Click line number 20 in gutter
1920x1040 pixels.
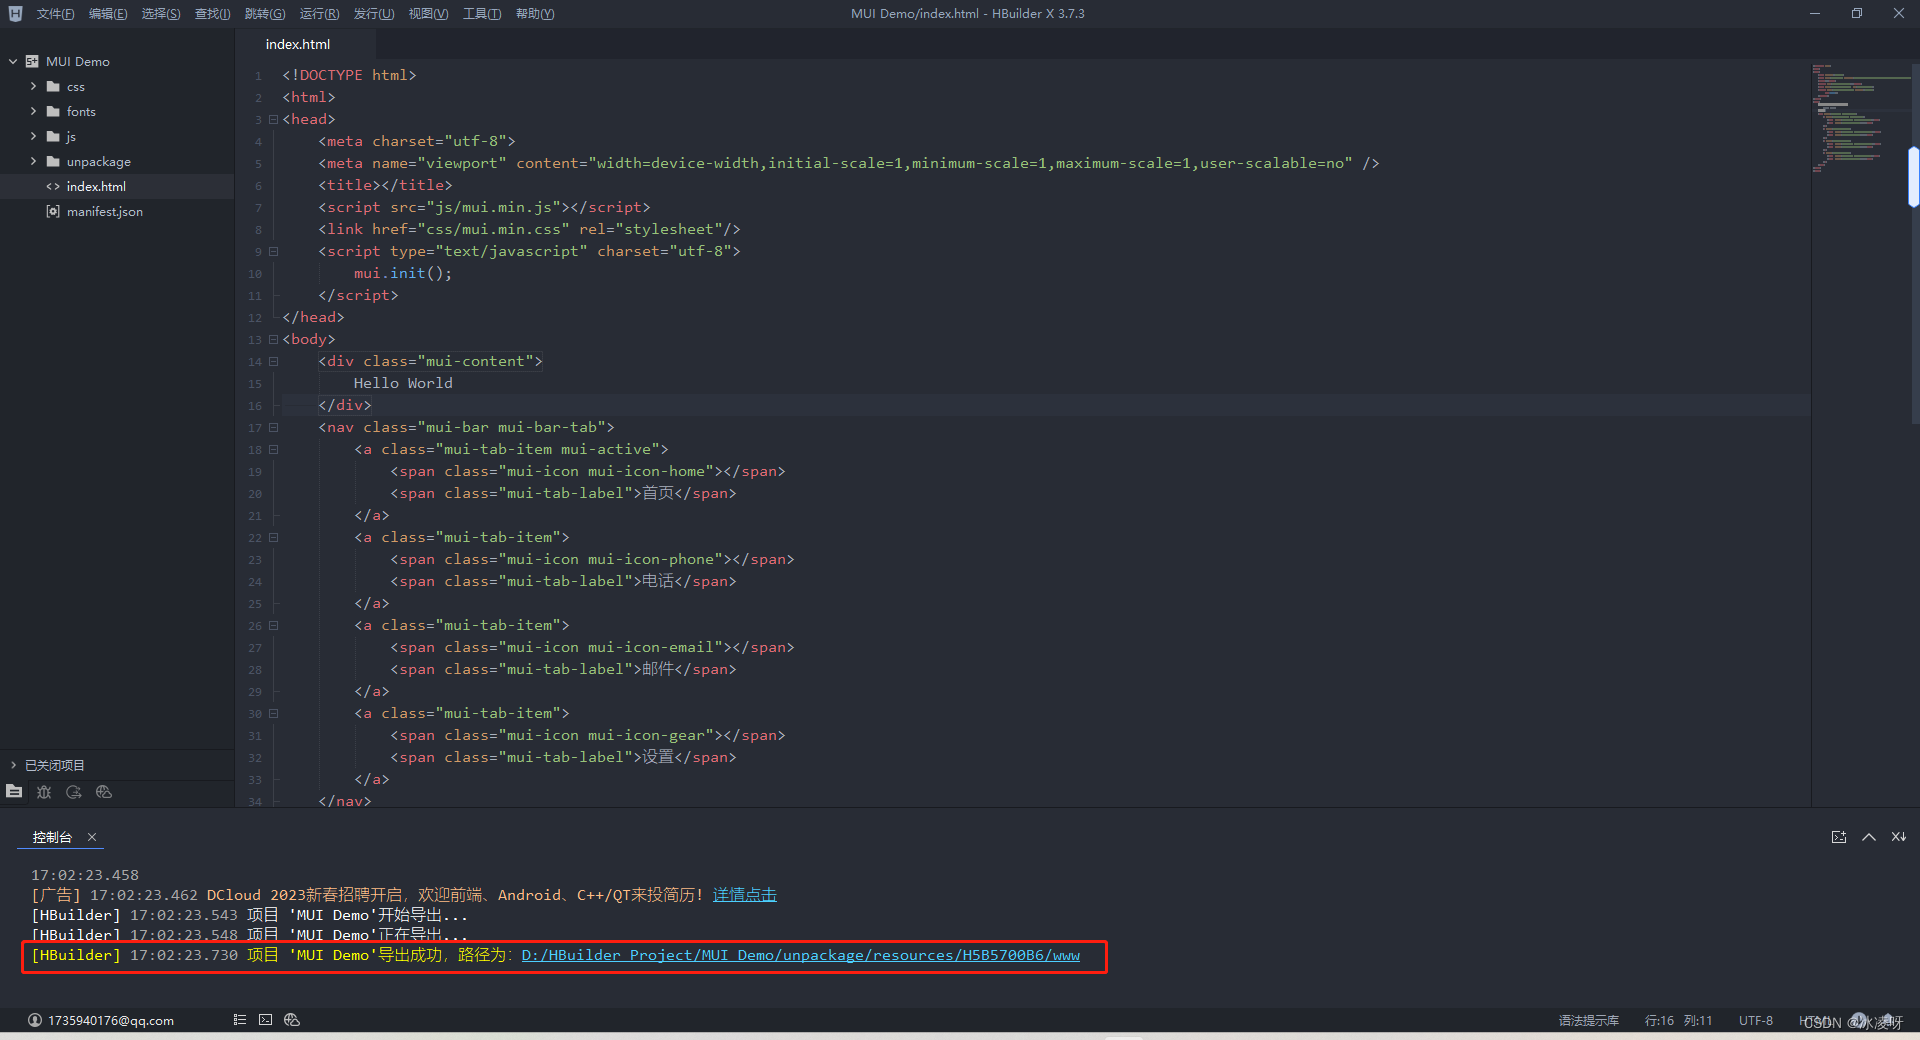pos(255,494)
